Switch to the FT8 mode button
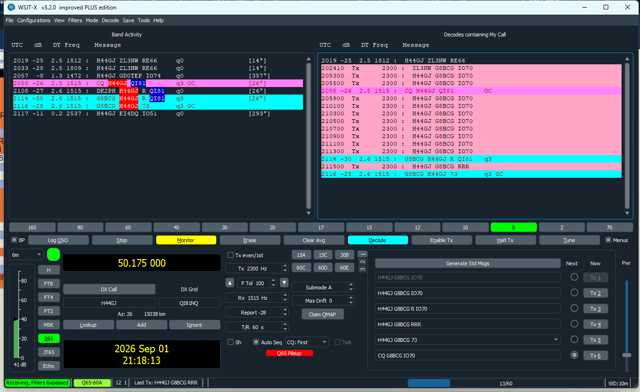The image size is (640, 392). pyautogui.click(x=49, y=283)
